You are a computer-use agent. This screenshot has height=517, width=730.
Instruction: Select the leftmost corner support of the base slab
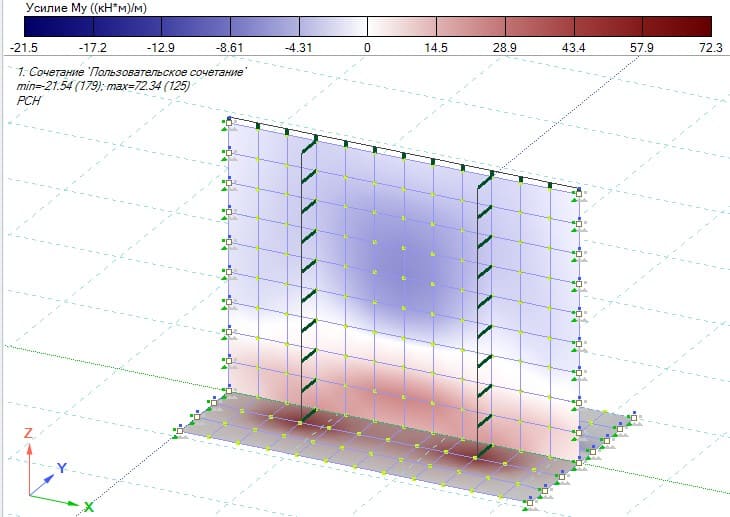[180, 431]
